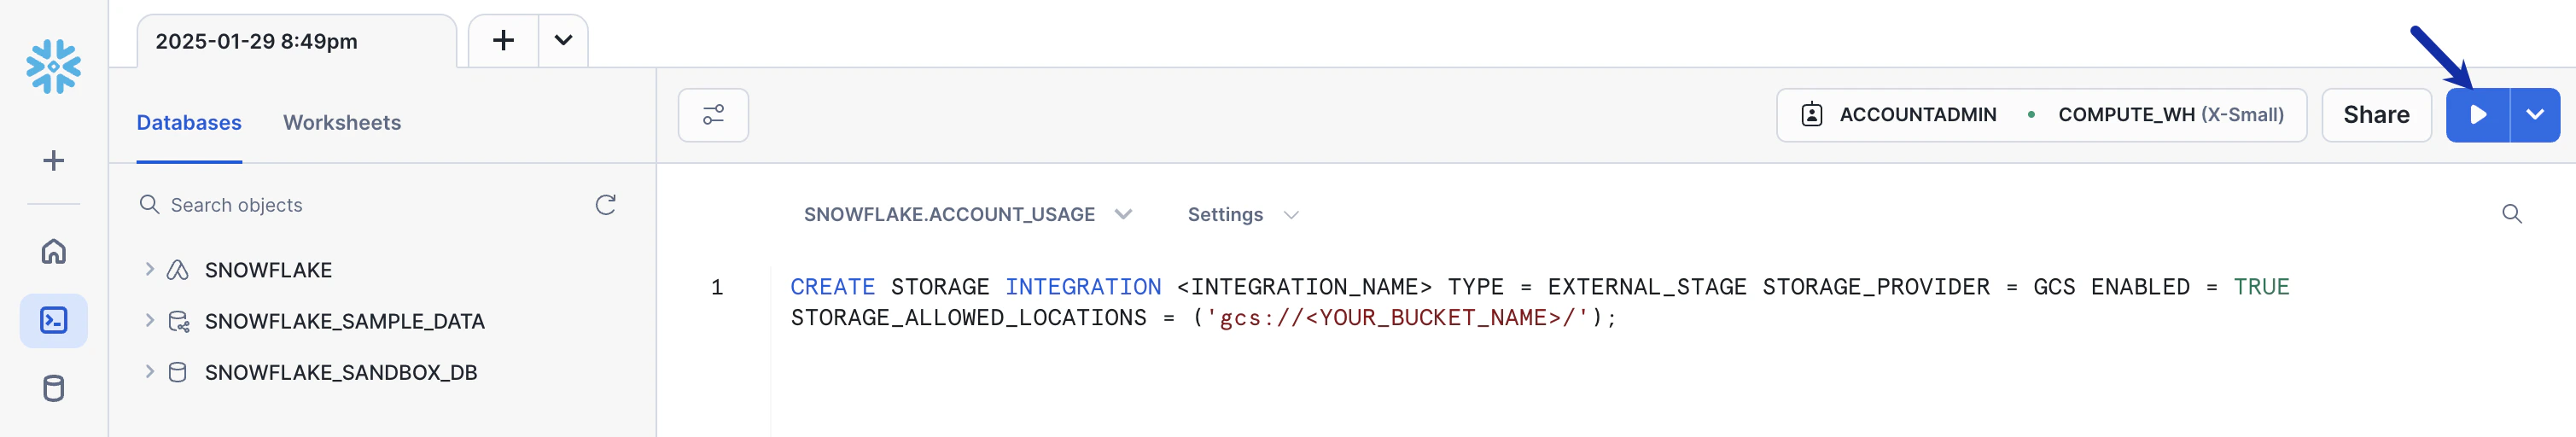Select the Databases tab

[x=189, y=122]
